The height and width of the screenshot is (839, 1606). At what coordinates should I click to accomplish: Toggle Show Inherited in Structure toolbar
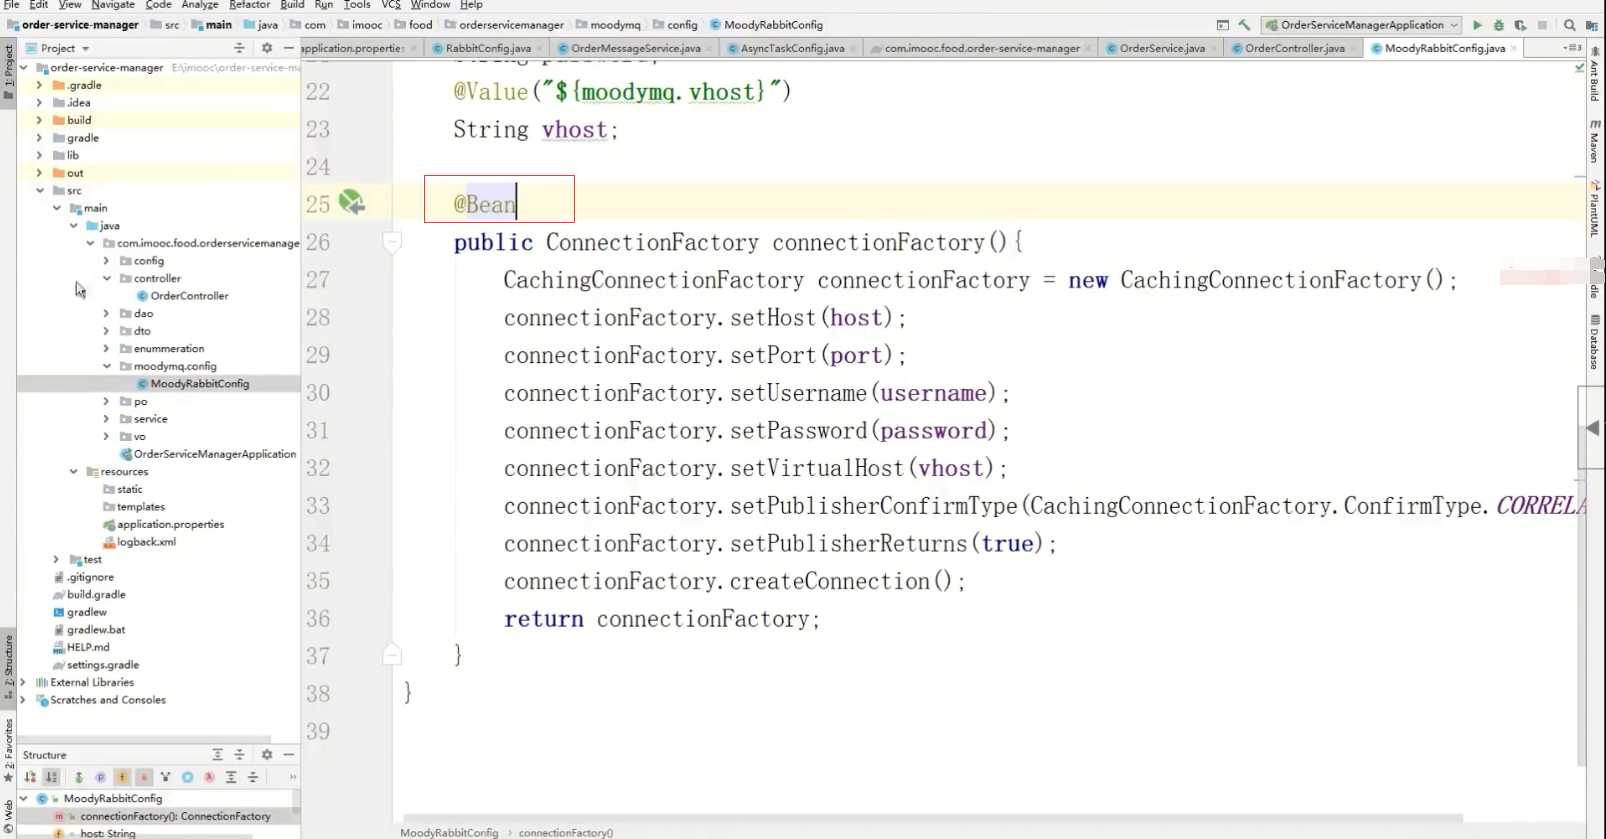78,777
